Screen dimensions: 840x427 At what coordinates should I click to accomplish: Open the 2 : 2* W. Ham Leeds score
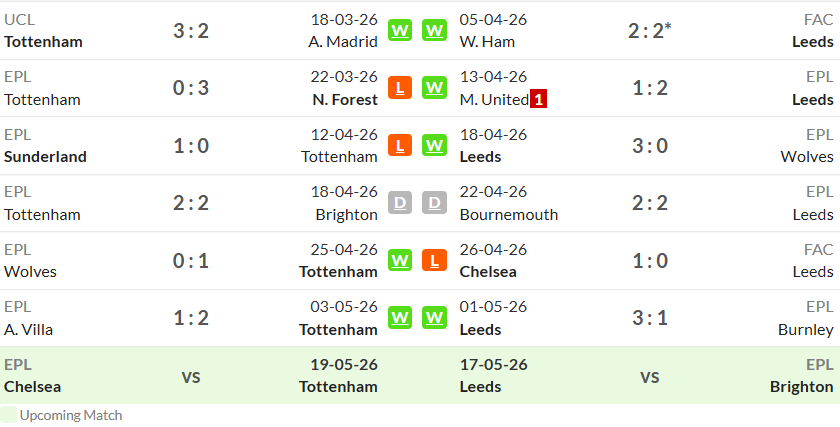649,31
